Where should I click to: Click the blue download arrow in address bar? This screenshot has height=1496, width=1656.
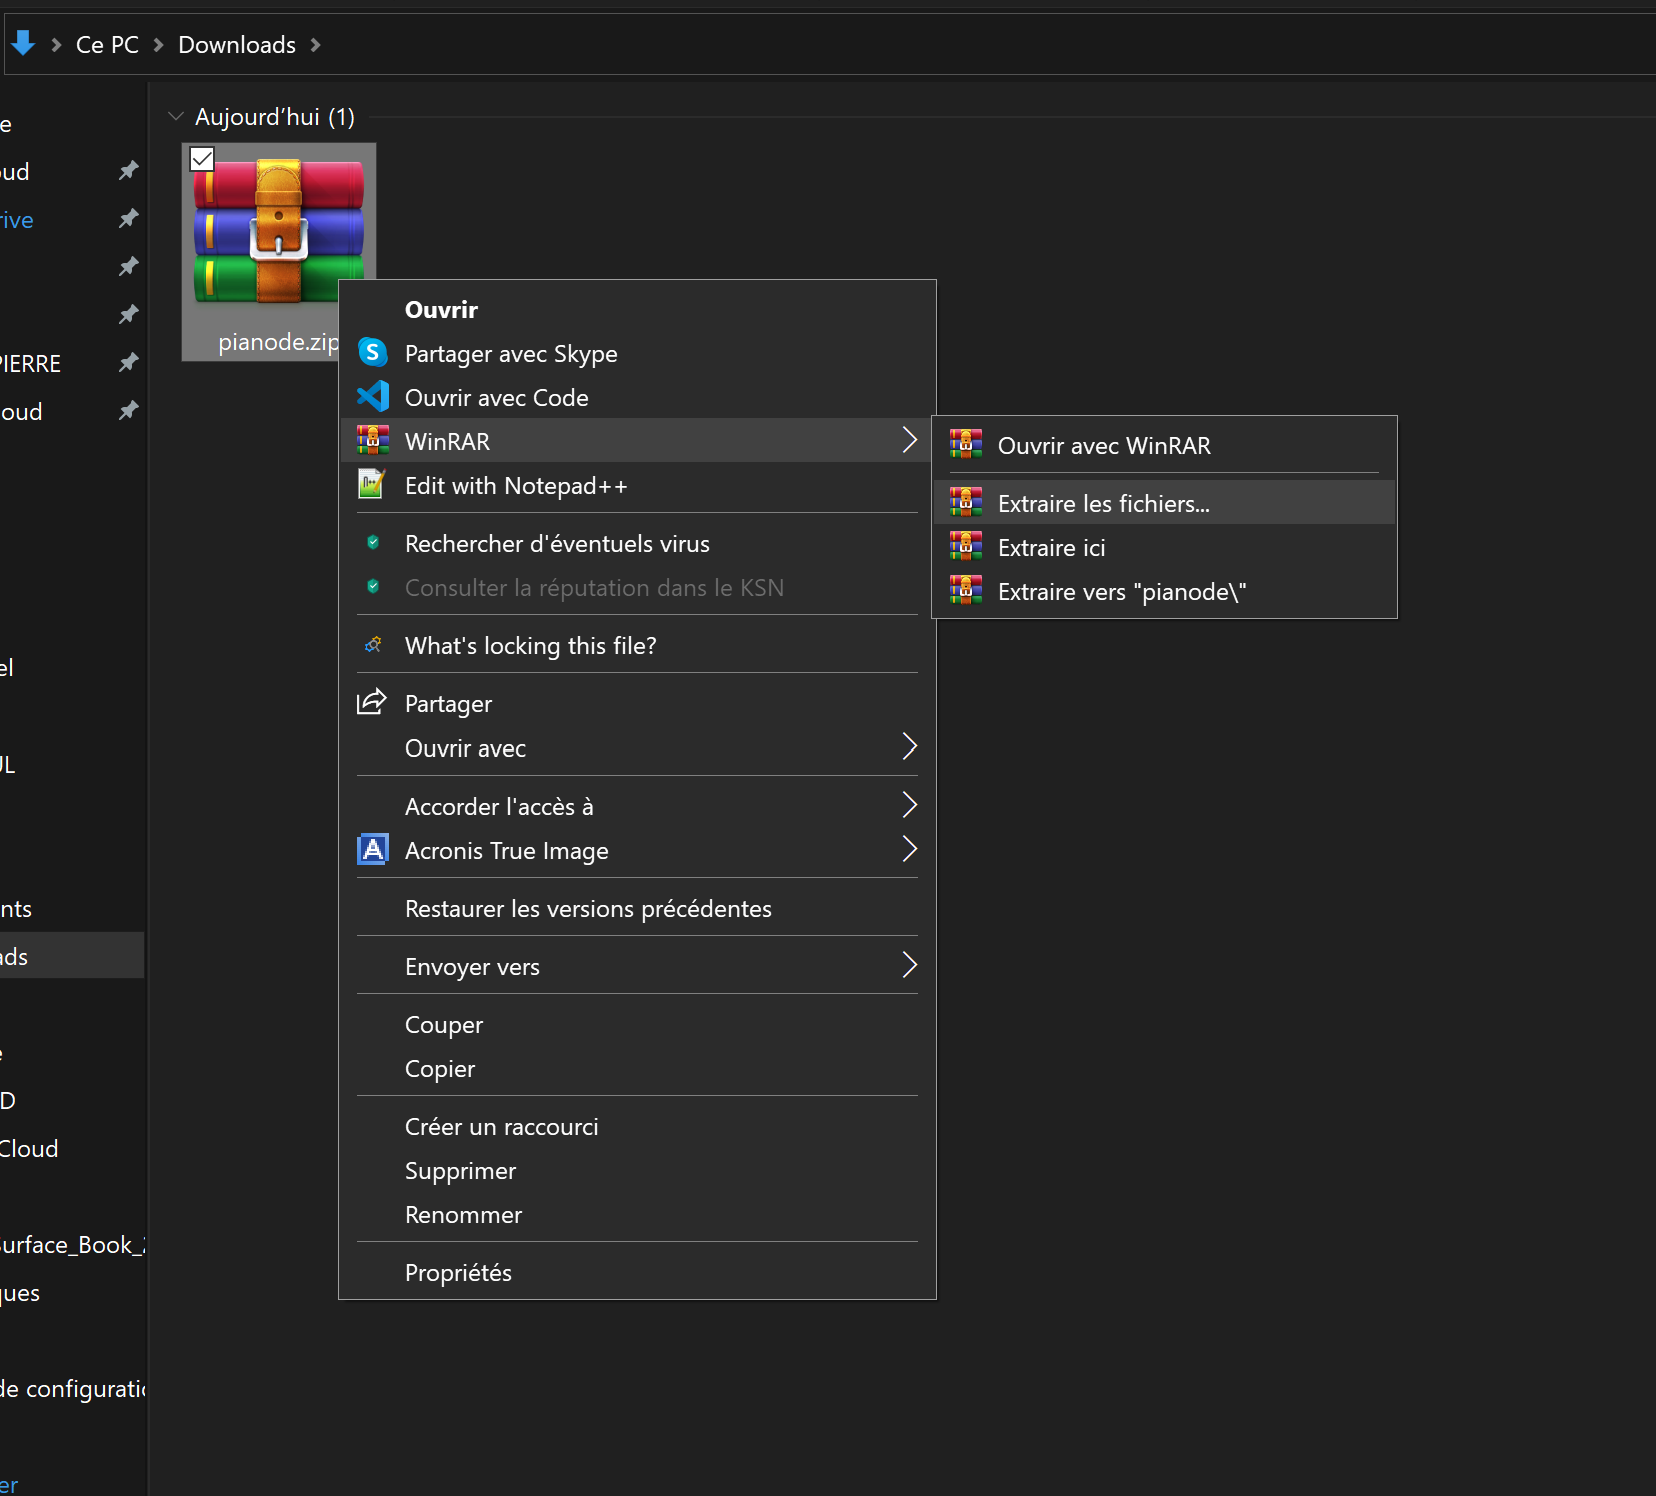tap(23, 44)
